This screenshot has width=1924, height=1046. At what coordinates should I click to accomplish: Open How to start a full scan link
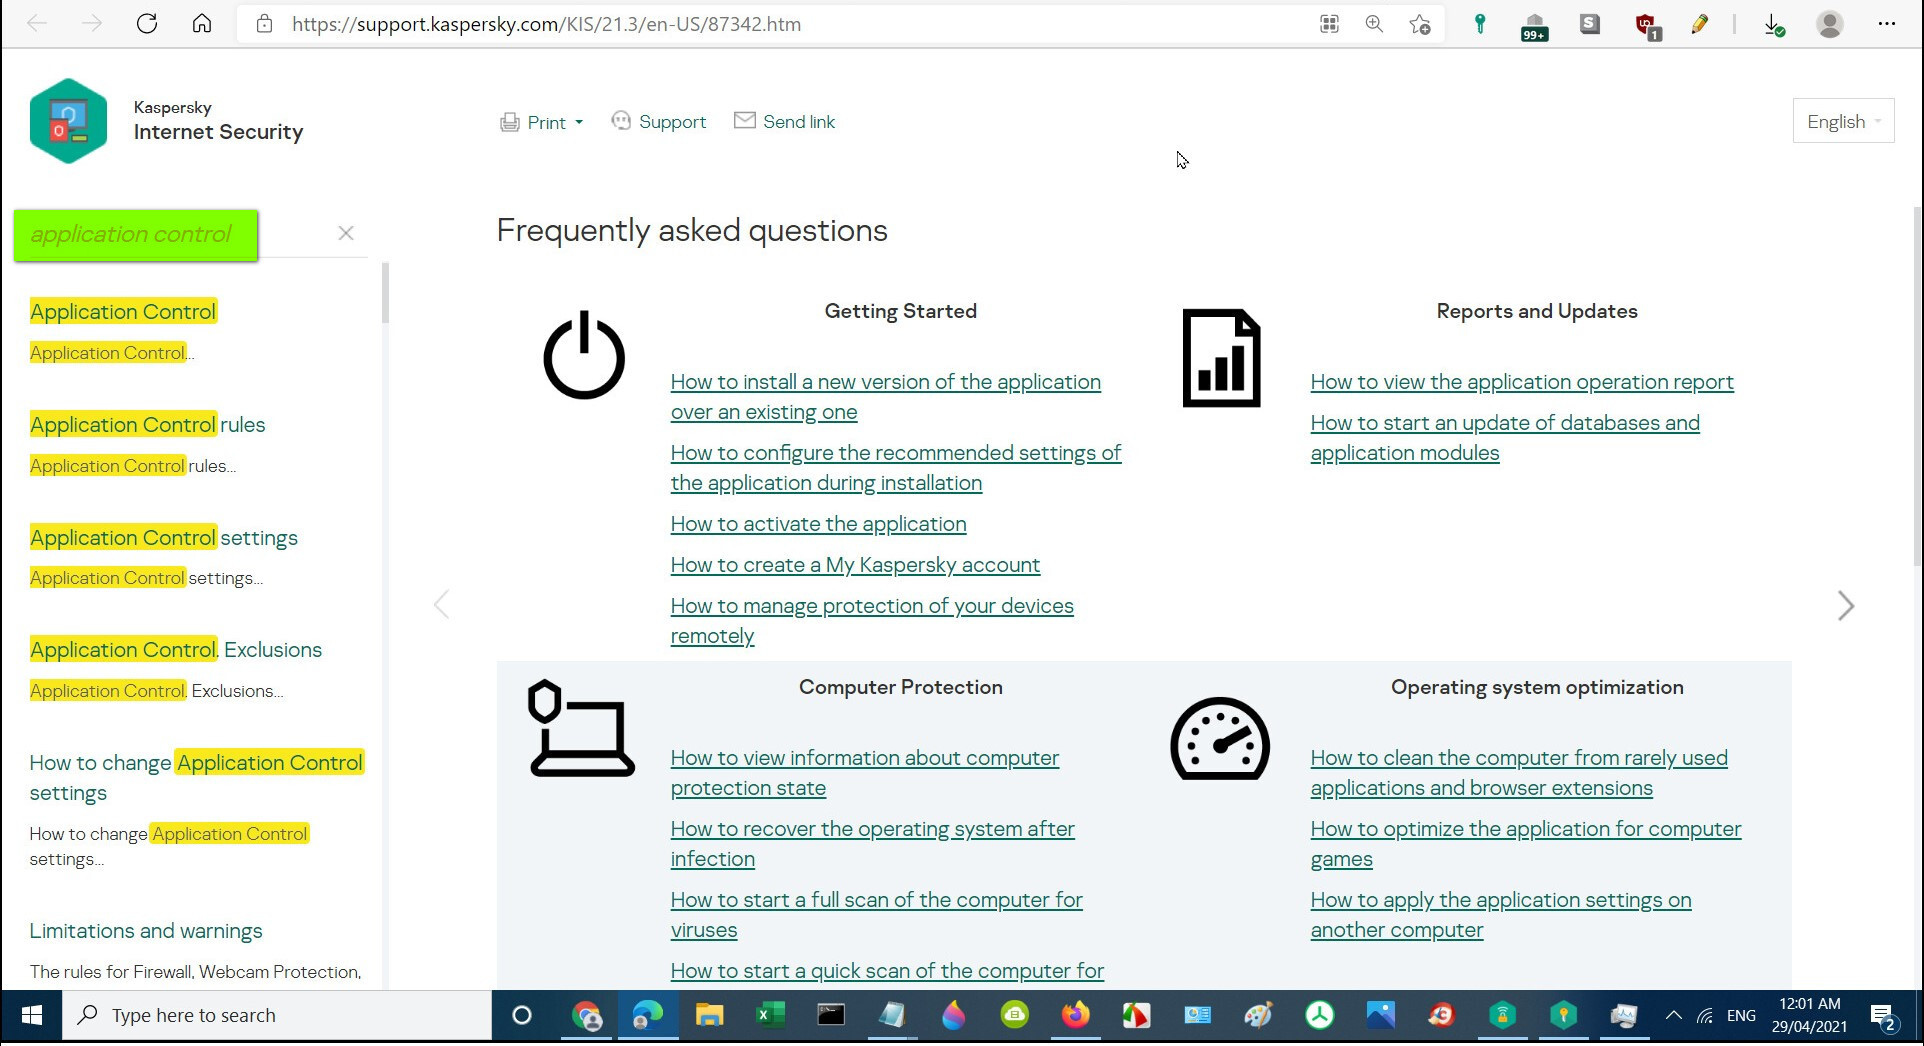(876, 914)
